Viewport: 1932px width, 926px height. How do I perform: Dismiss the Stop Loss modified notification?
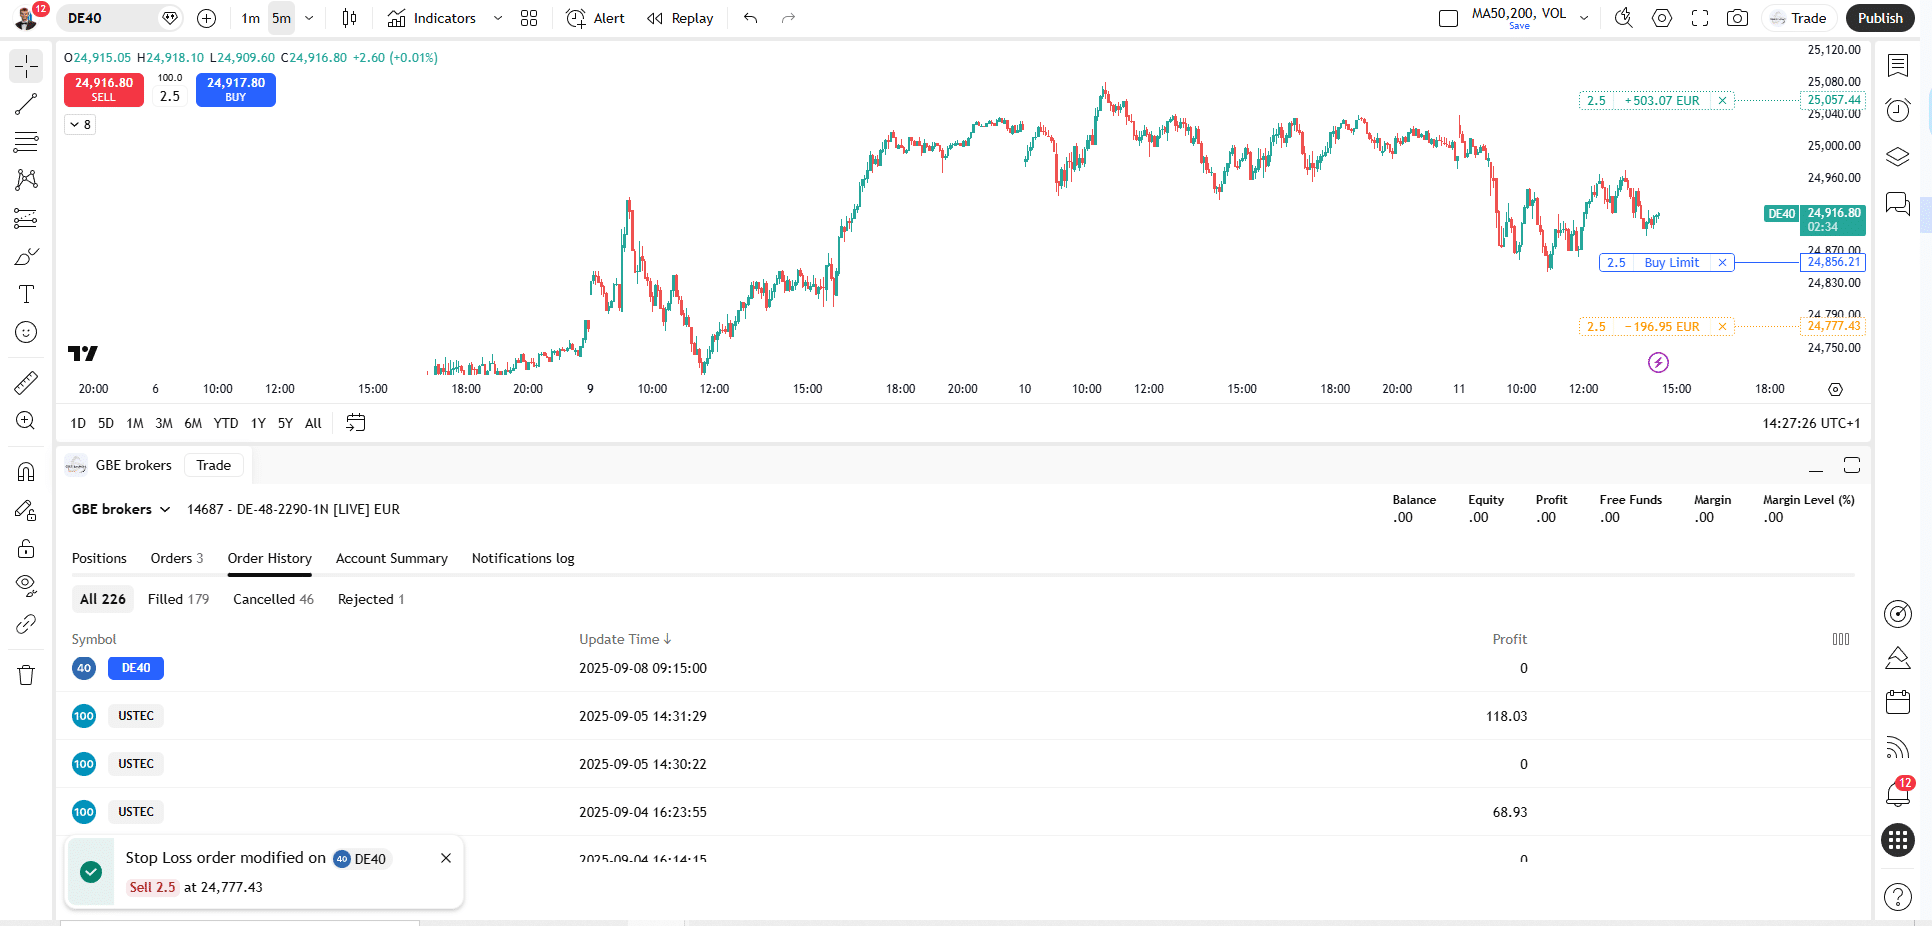(446, 858)
